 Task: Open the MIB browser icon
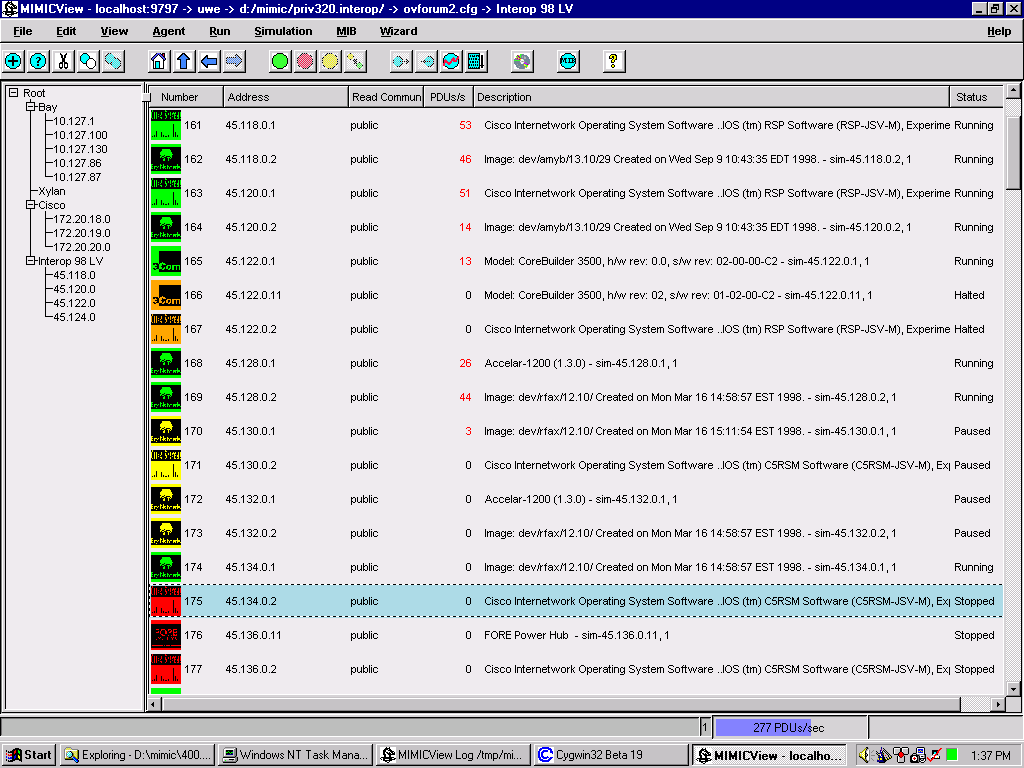(x=568, y=61)
